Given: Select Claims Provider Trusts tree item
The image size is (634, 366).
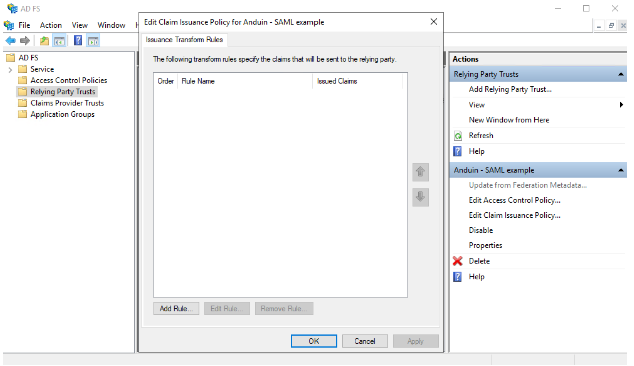Looking at the screenshot, I should (67, 103).
